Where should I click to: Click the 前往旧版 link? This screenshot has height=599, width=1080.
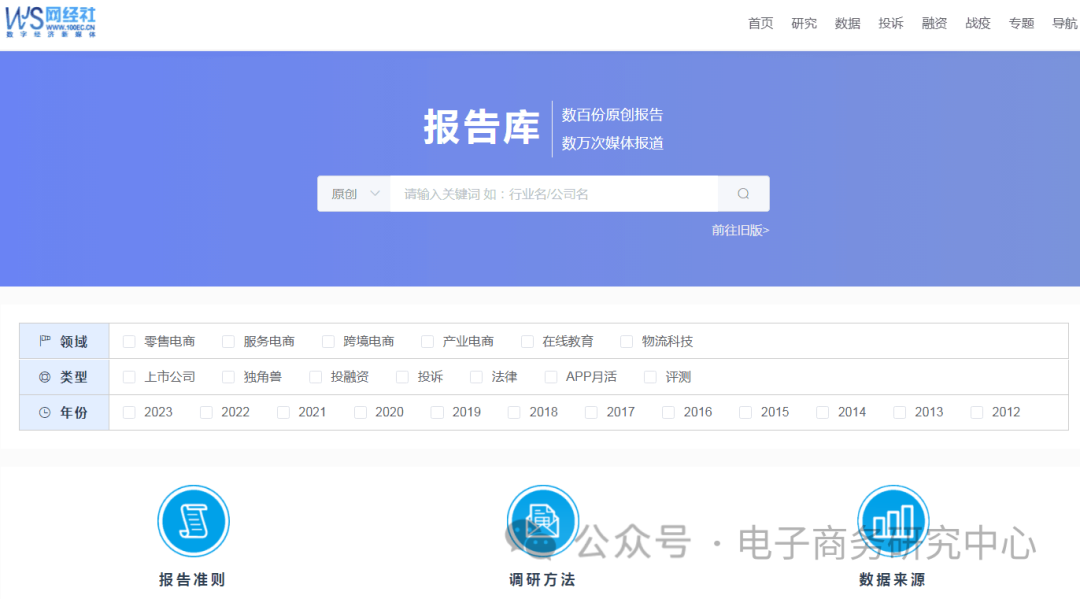[x=738, y=230]
